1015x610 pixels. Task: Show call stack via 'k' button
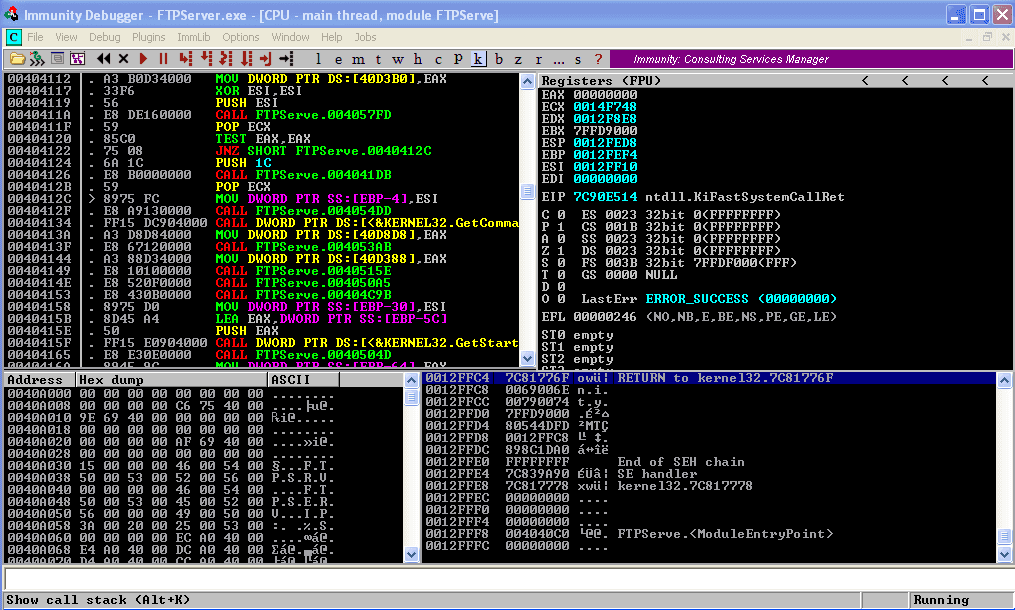[x=478, y=59]
